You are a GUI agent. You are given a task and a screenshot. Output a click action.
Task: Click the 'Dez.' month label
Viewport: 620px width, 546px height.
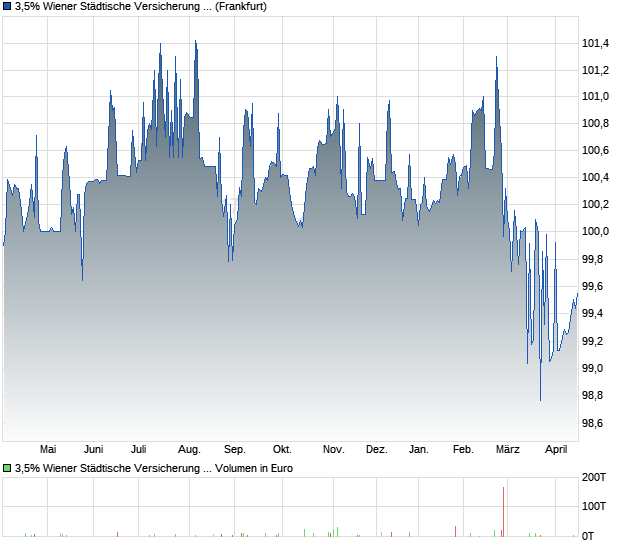click(376, 450)
